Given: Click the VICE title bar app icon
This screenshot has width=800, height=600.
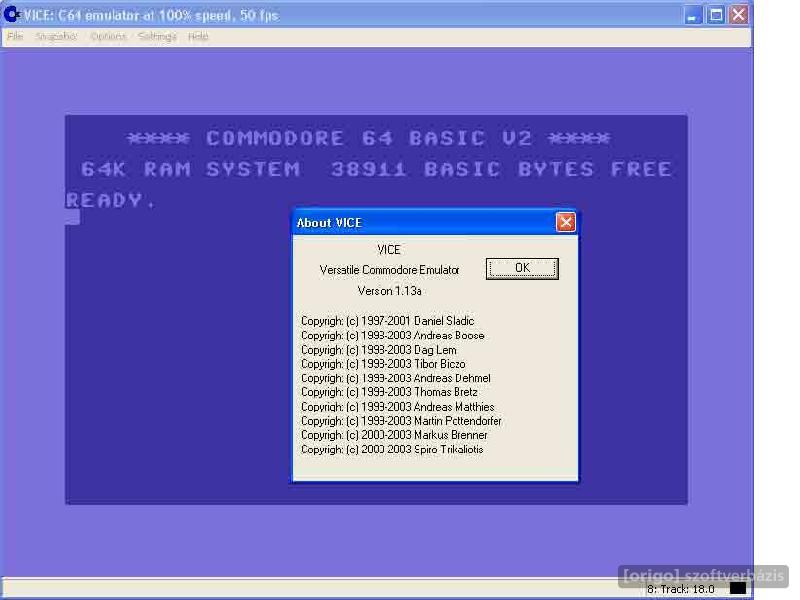Looking at the screenshot, I should point(11,14).
